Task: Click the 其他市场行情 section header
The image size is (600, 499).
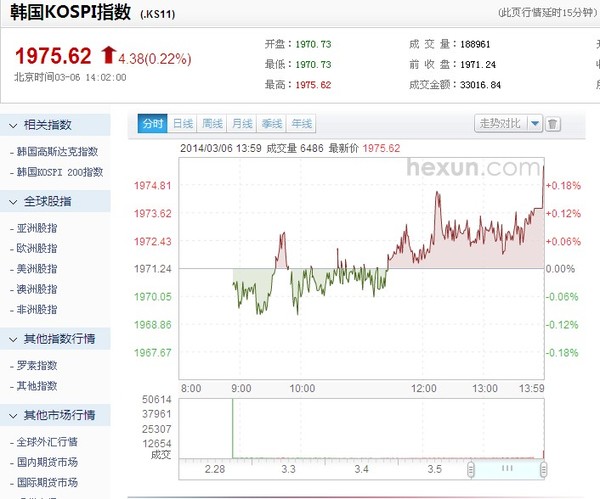Action: pyautogui.click(x=55, y=415)
